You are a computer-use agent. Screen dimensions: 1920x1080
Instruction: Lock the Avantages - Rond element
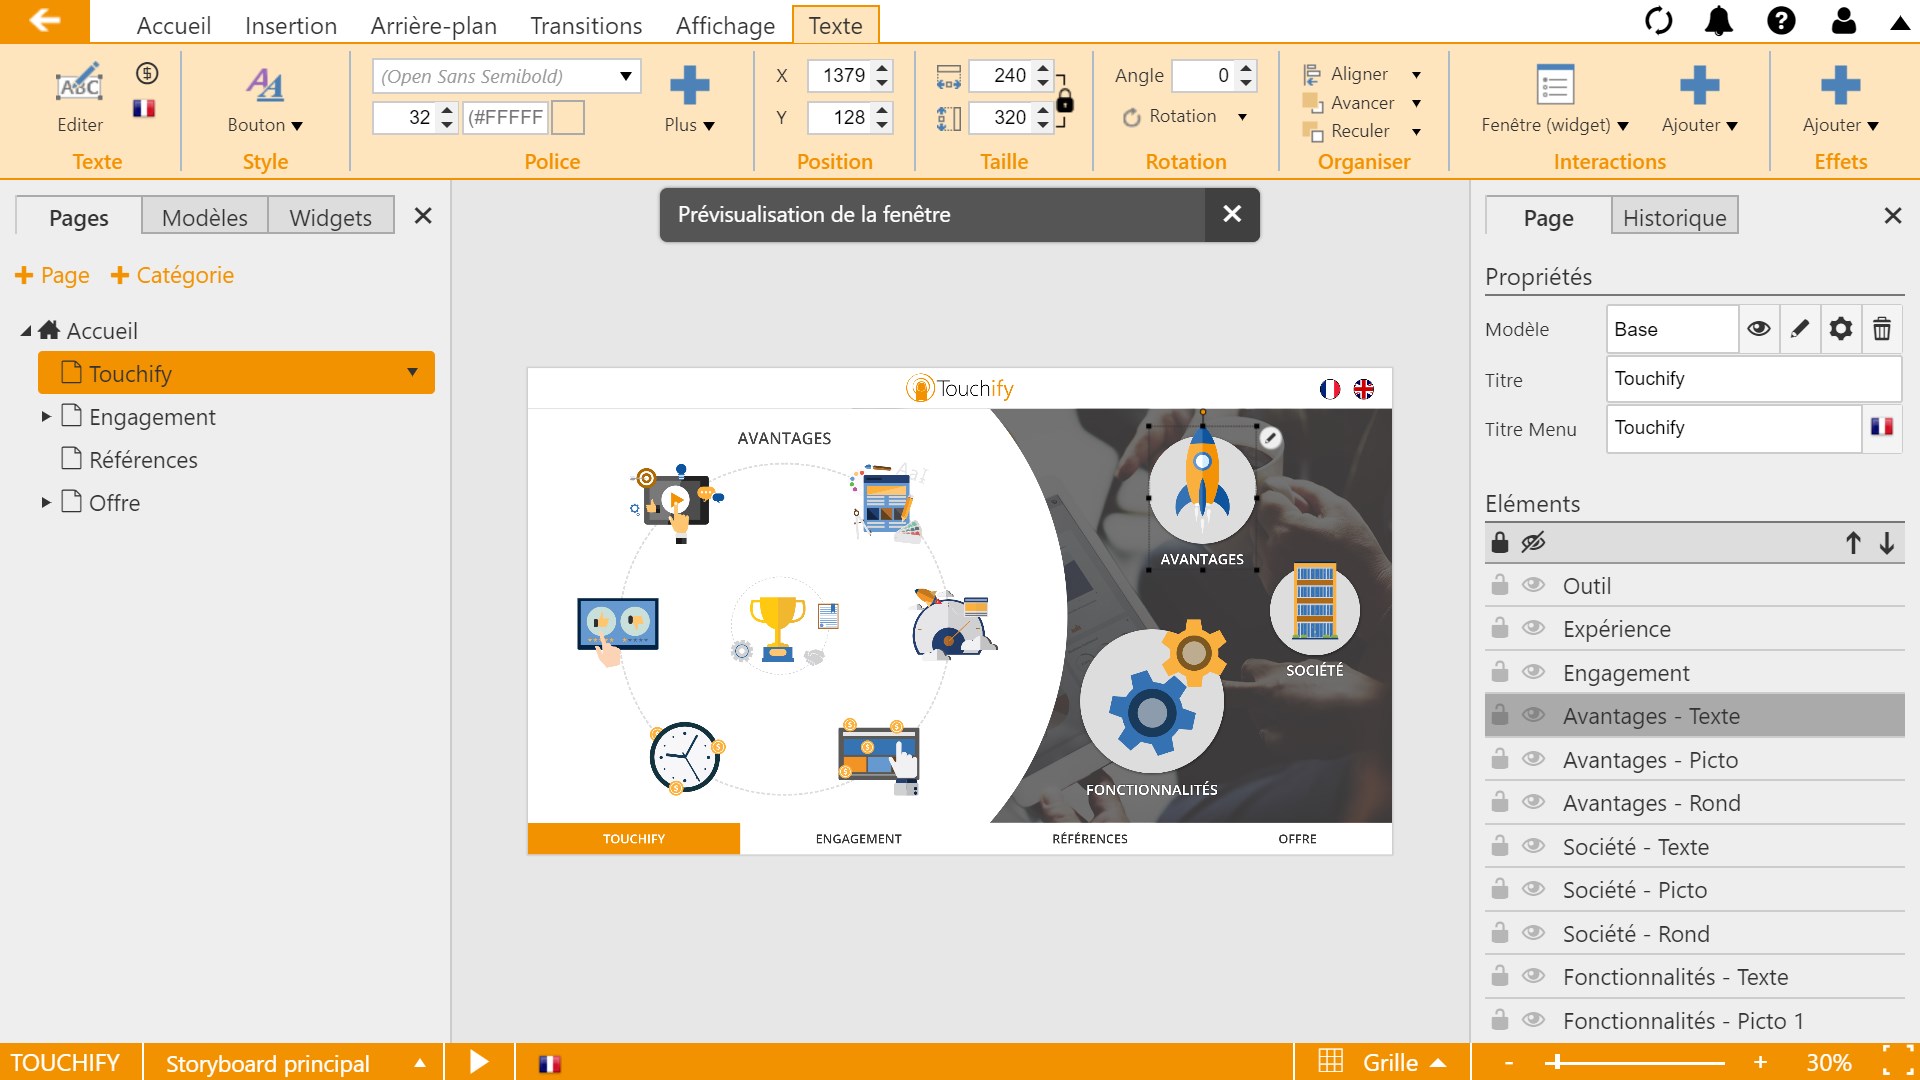coord(1499,802)
